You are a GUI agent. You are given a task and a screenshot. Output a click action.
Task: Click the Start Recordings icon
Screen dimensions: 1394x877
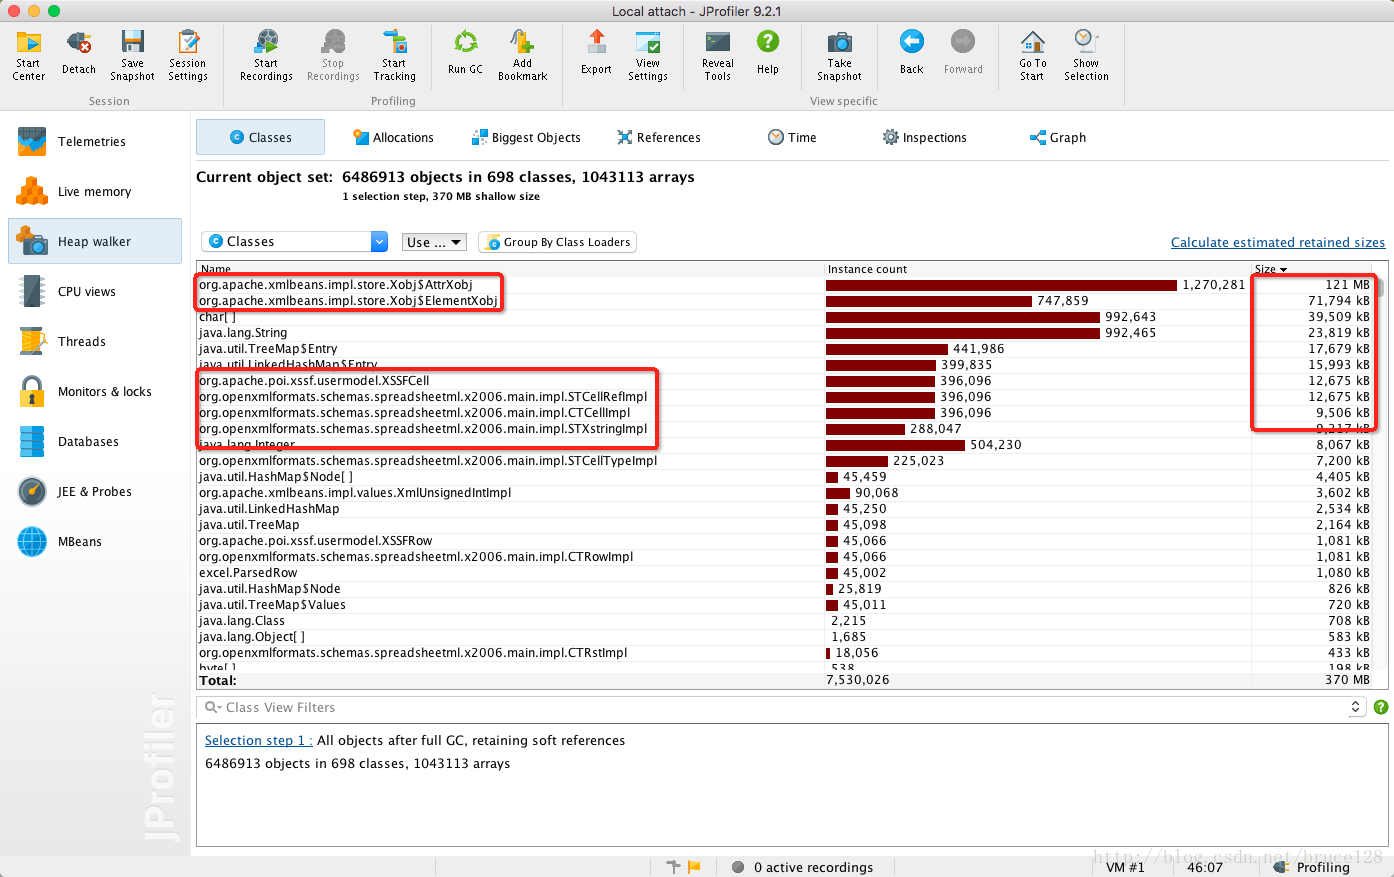(266, 55)
